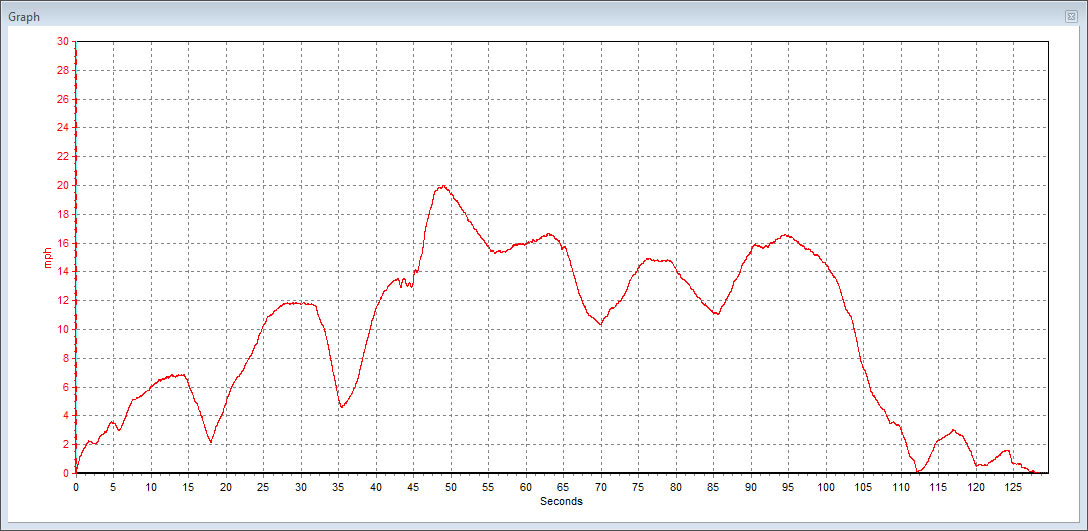Screen dimensions: 1088x531
Task: Click the curve peak near 95 seconds
Action: [786, 235]
